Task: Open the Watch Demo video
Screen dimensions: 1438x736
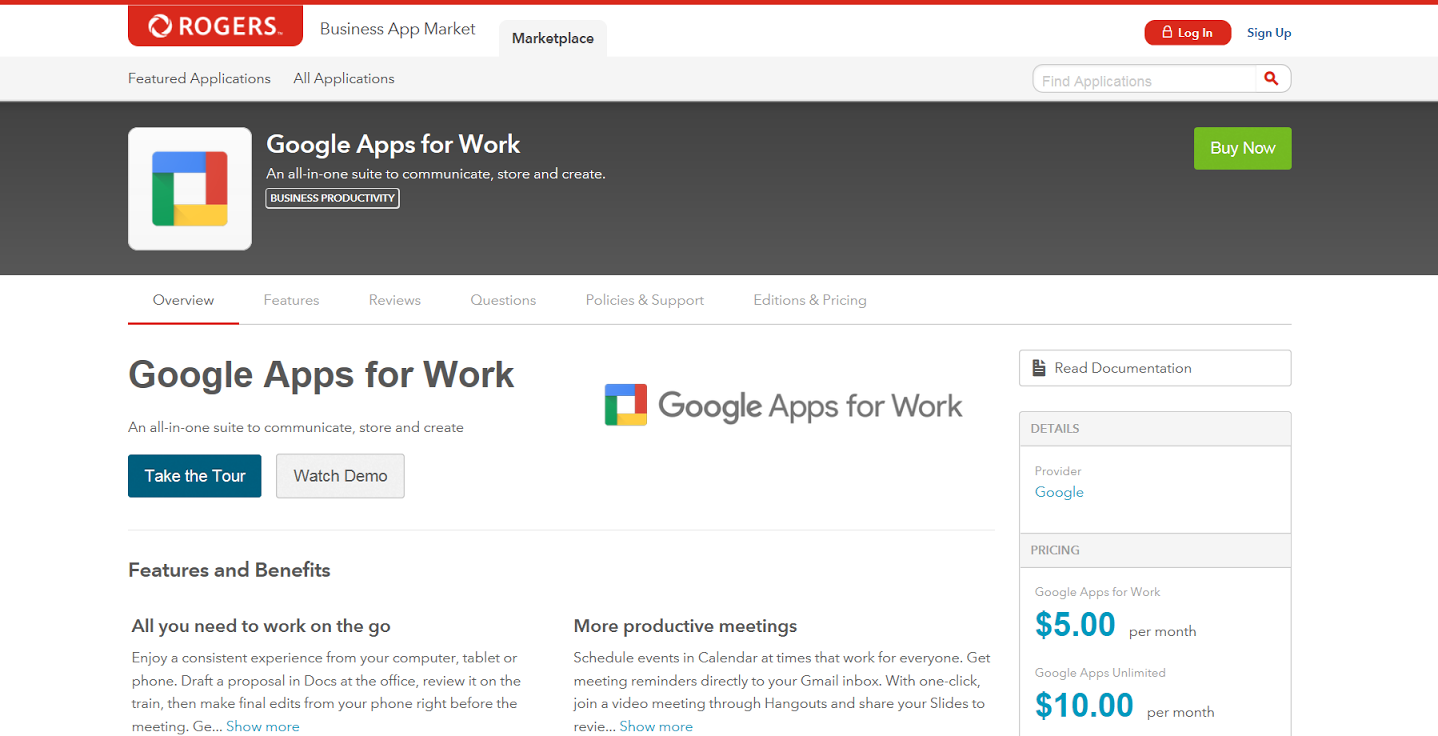Action: 340,476
